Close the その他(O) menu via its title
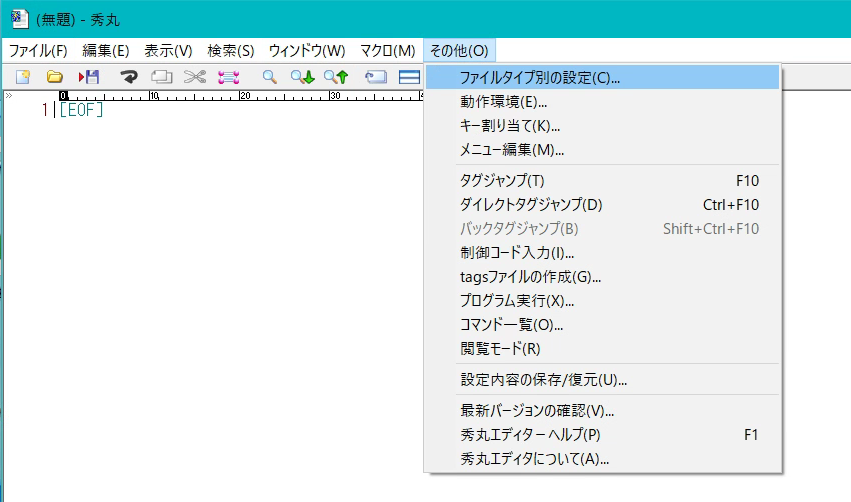The width and height of the screenshot is (851, 502). 459,50
